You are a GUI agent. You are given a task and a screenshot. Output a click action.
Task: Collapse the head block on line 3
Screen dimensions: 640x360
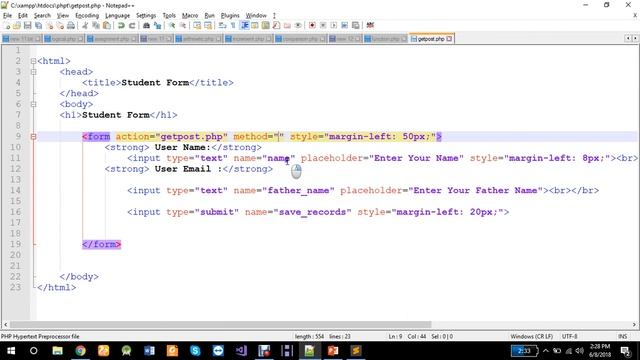[x=33, y=72]
